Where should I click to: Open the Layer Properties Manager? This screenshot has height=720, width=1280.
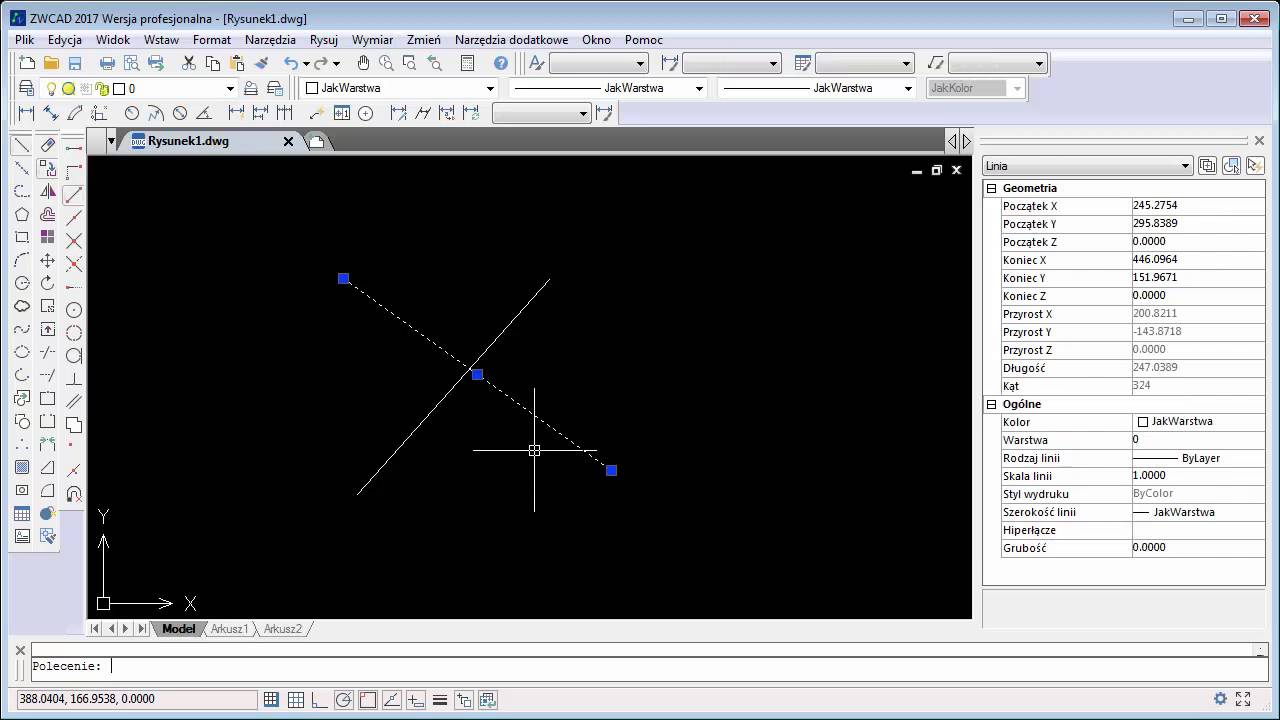(27, 88)
